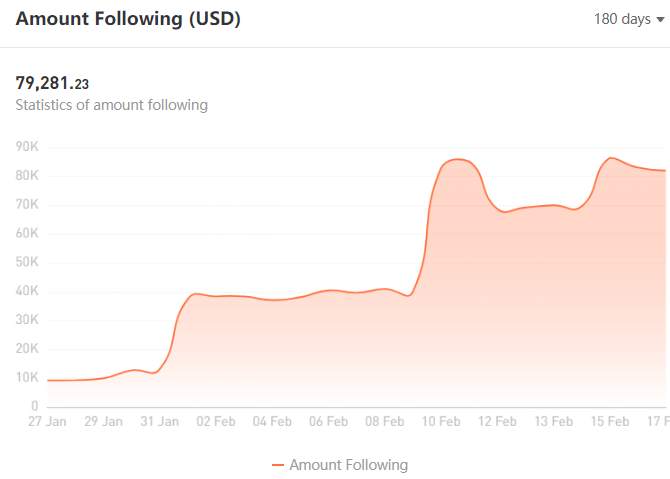Click the Statistics of amount following subtitle
Screen dimensions: 670x479
tap(112, 105)
